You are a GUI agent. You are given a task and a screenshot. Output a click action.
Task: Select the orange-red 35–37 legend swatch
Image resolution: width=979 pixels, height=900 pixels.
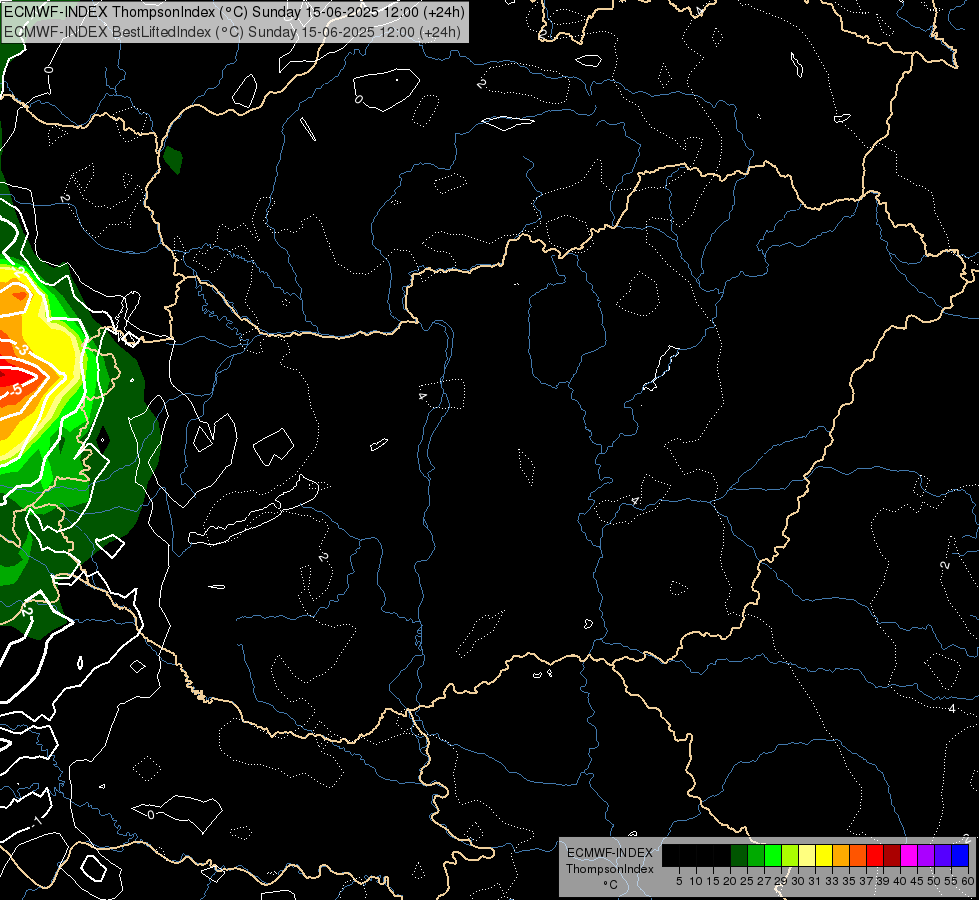pyautogui.click(x=858, y=855)
